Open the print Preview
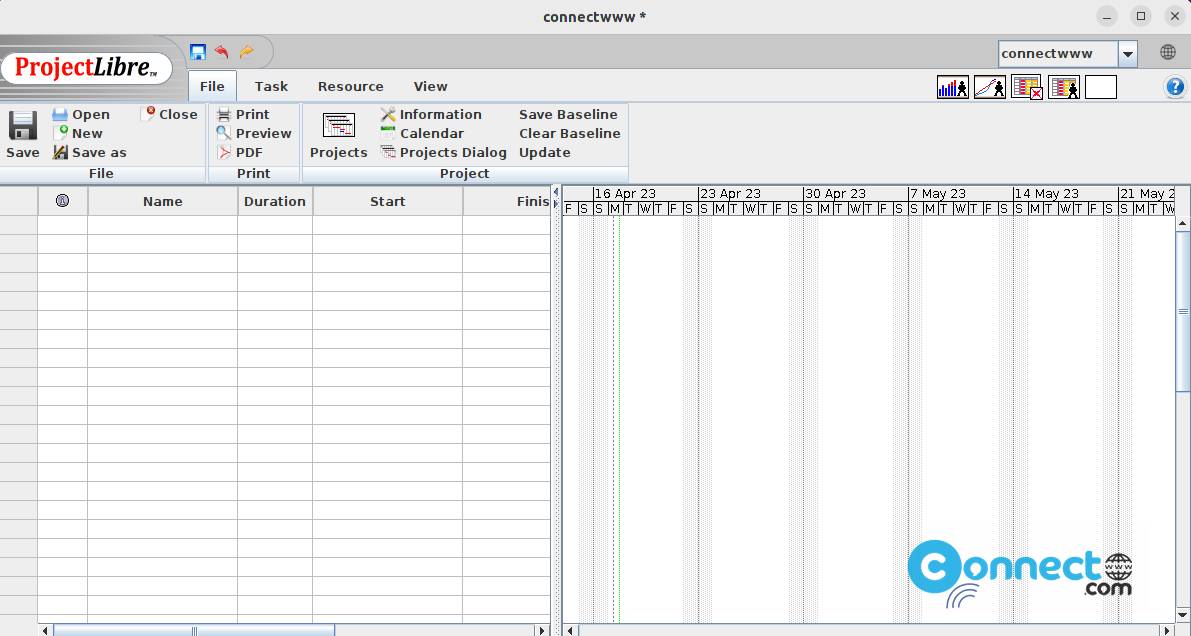 point(254,133)
